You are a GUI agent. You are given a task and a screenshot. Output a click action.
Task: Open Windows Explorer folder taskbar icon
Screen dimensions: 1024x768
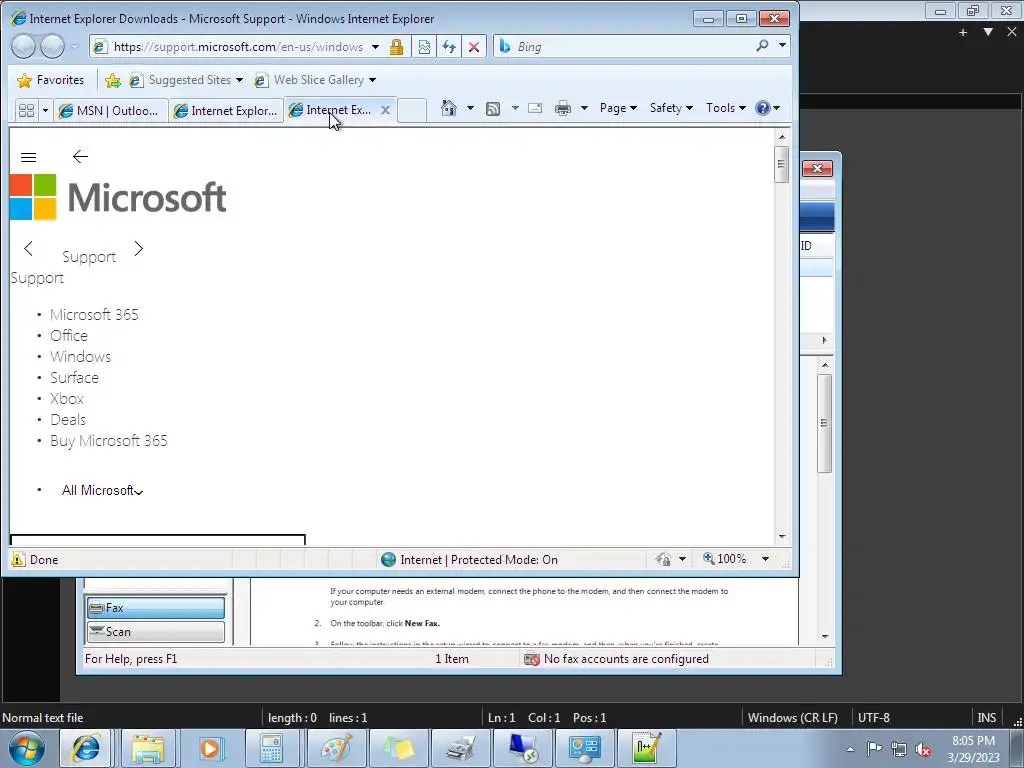click(x=148, y=748)
